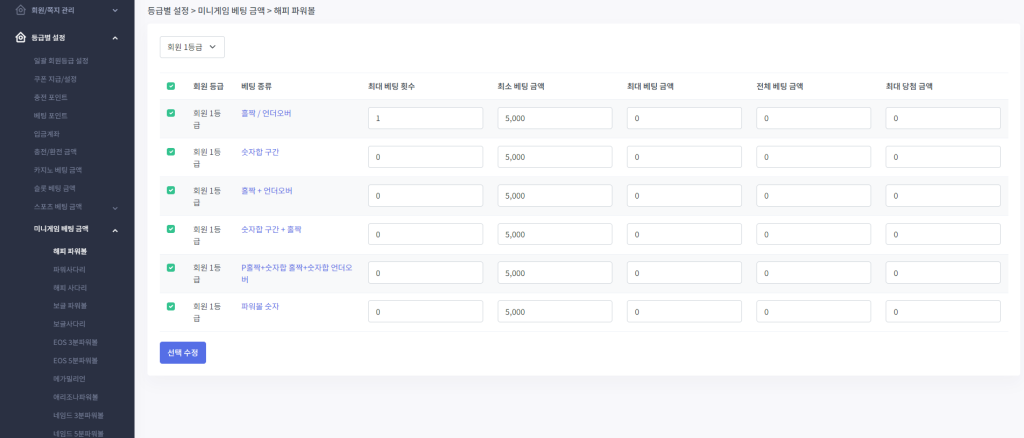The image size is (1024, 438).
Task: Click 전체 베팅 금액 field for 파워볼 숫자
Action: click(813, 311)
